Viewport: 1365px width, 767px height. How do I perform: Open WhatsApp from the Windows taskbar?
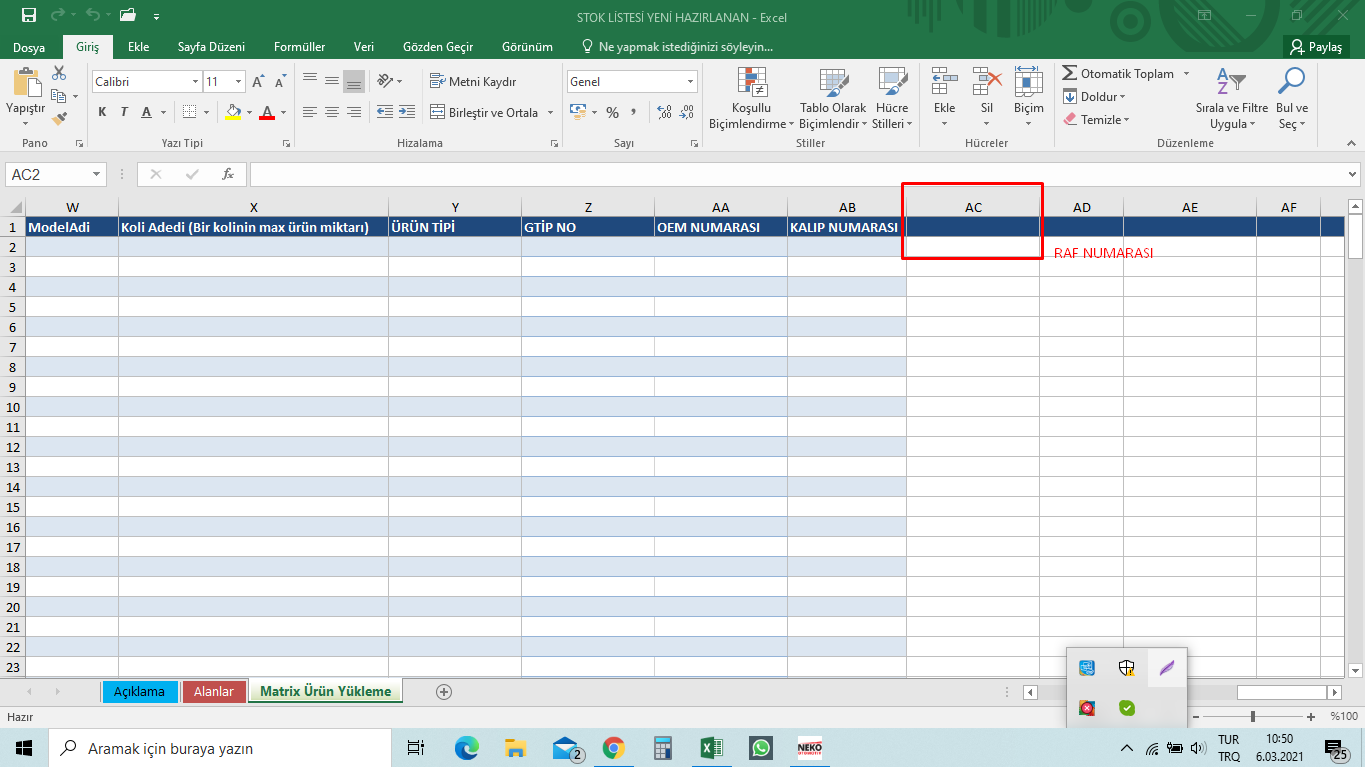761,748
